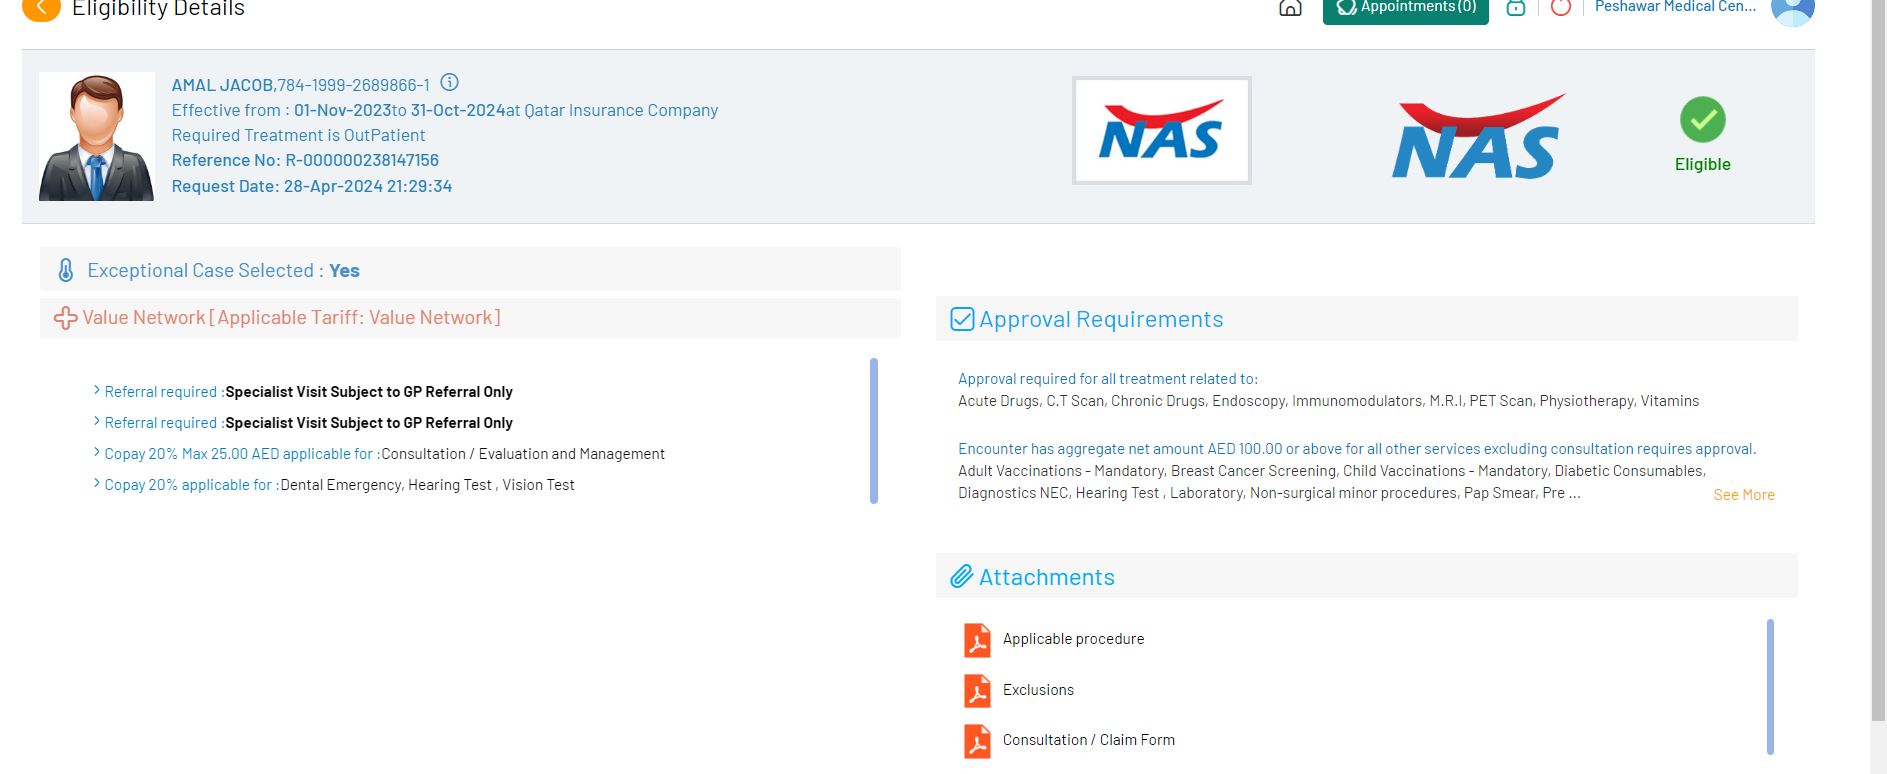Click the paperclip icon beside Attachments
Screen dimensions: 1887x774
tap(962, 577)
